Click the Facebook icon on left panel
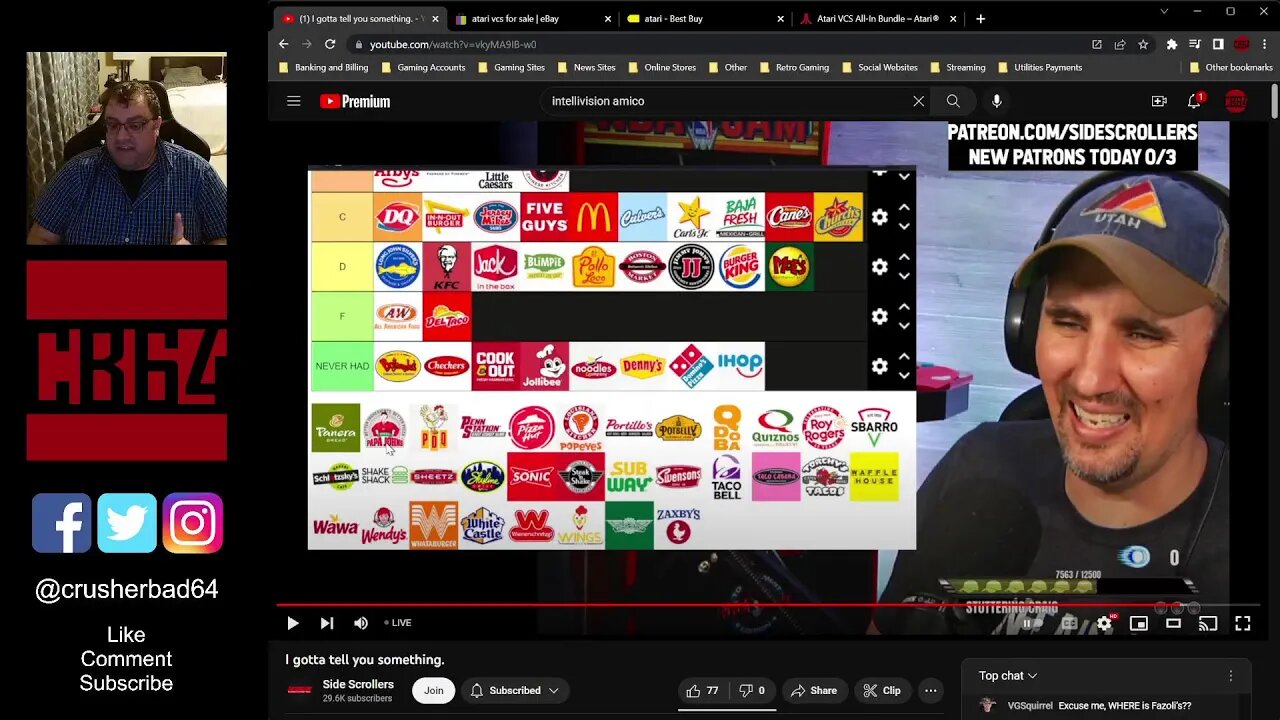The height and width of the screenshot is (720, 1280). coord(61,523)
